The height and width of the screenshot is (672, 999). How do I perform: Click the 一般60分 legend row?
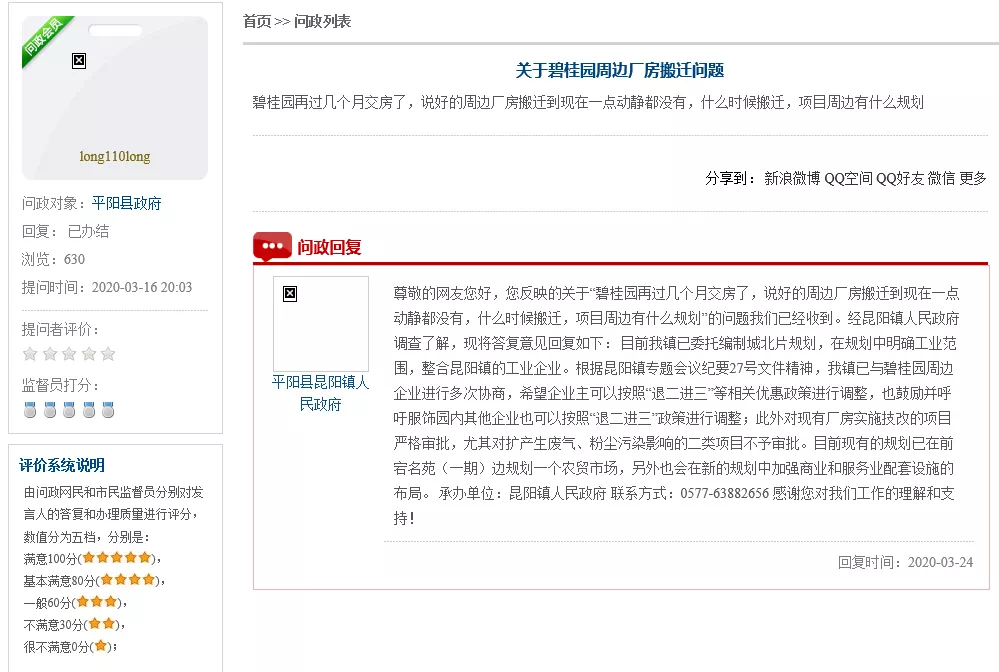click(x=75, y=603)
